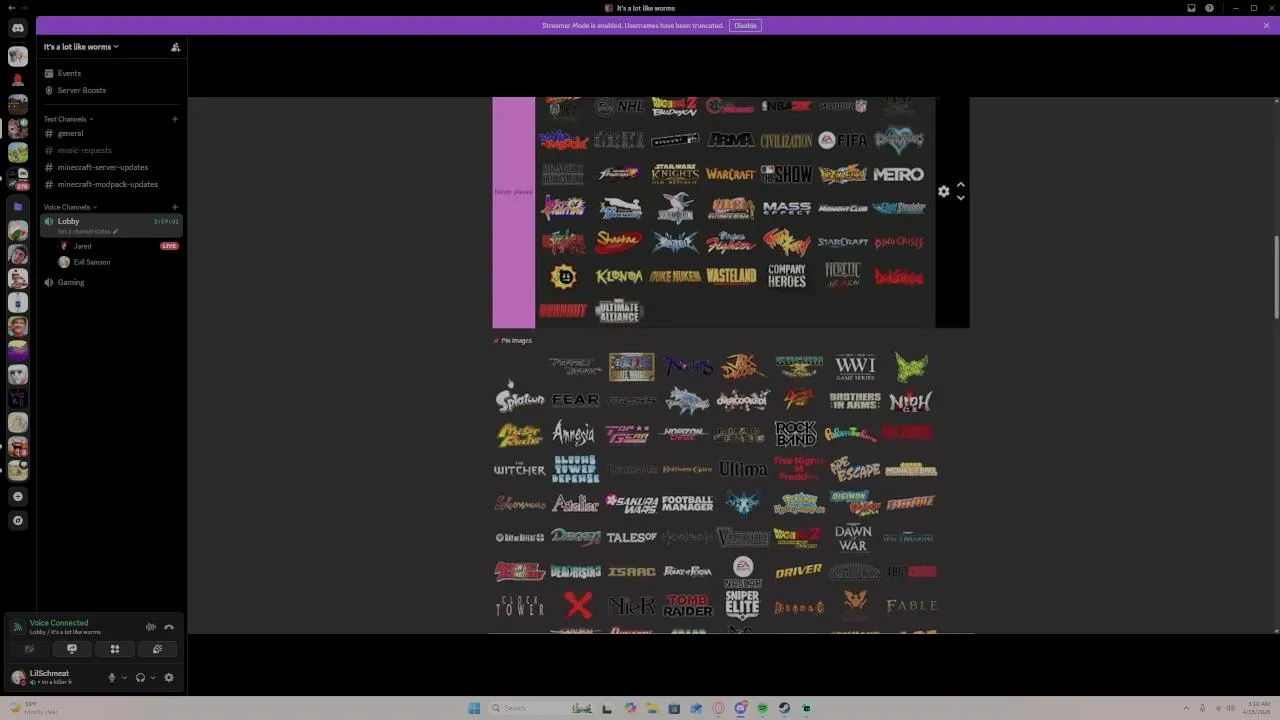Add a server plus icon
1280x720 pixels.
pyautogui.click(x=18, y=496)
